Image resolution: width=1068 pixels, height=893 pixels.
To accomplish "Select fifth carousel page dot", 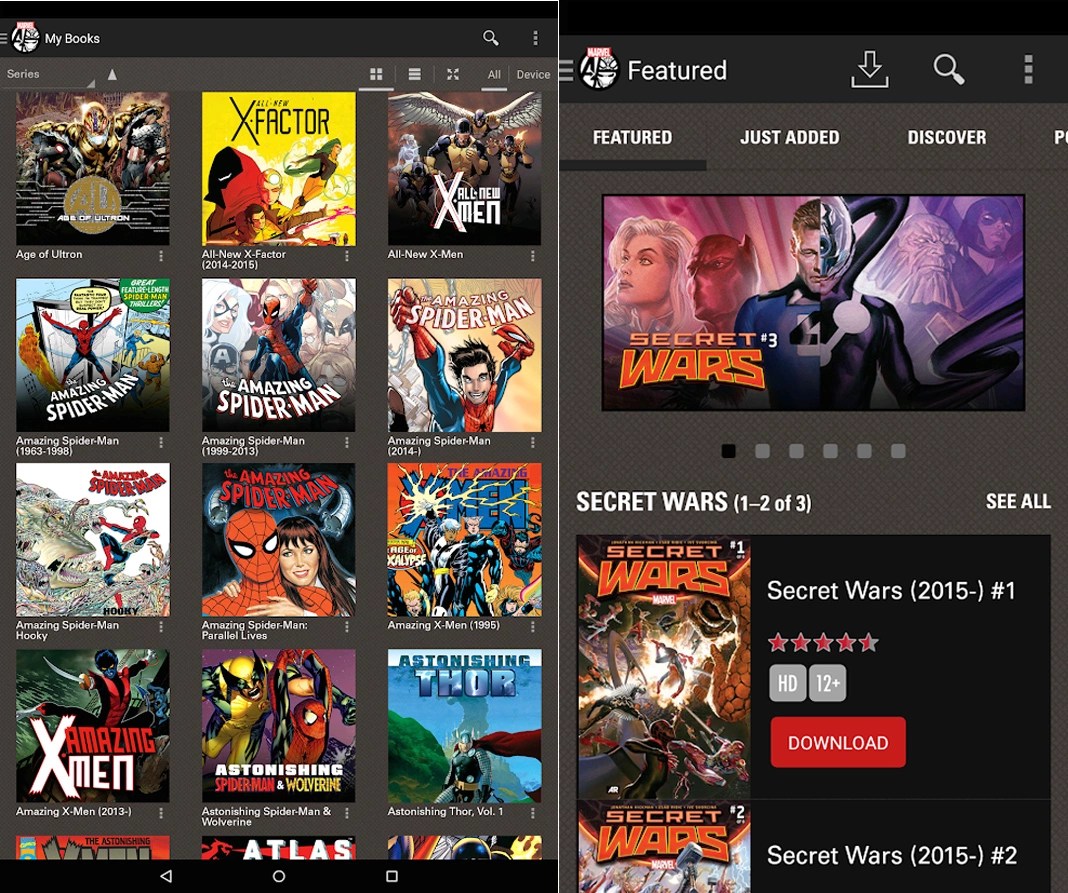I will pos(864,451).
